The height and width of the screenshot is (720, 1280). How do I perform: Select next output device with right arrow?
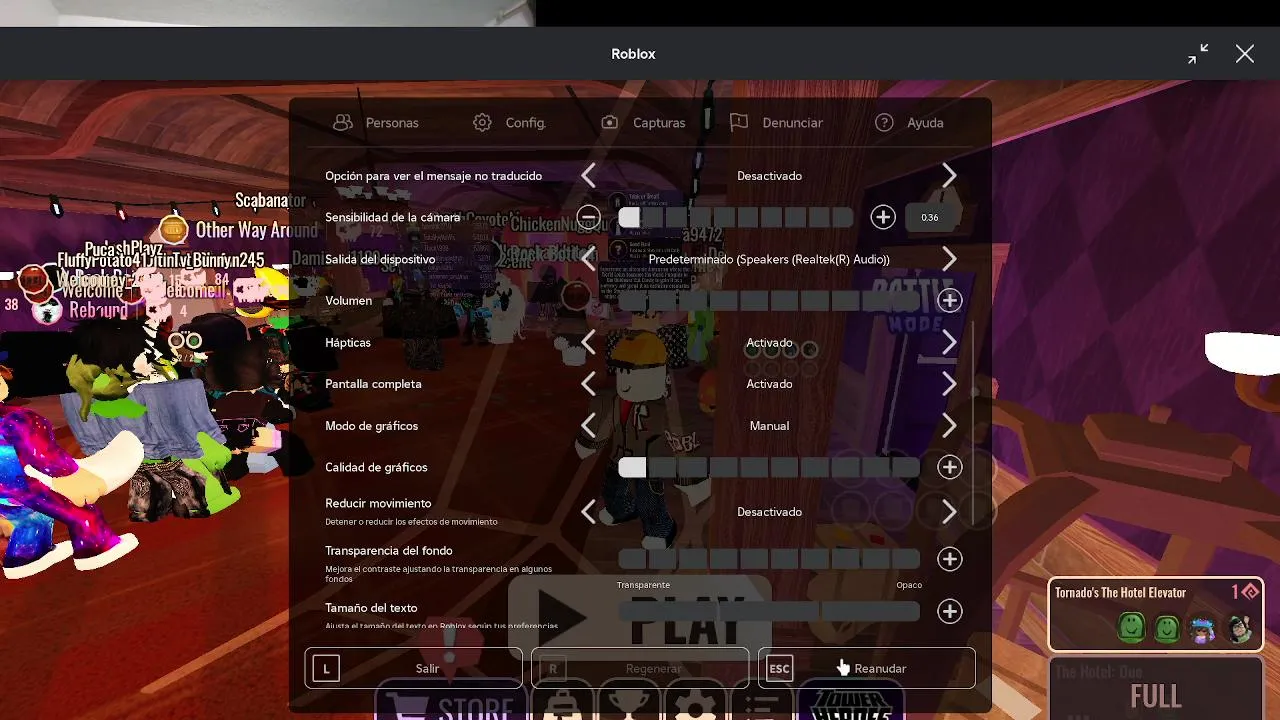click(949, 259)
